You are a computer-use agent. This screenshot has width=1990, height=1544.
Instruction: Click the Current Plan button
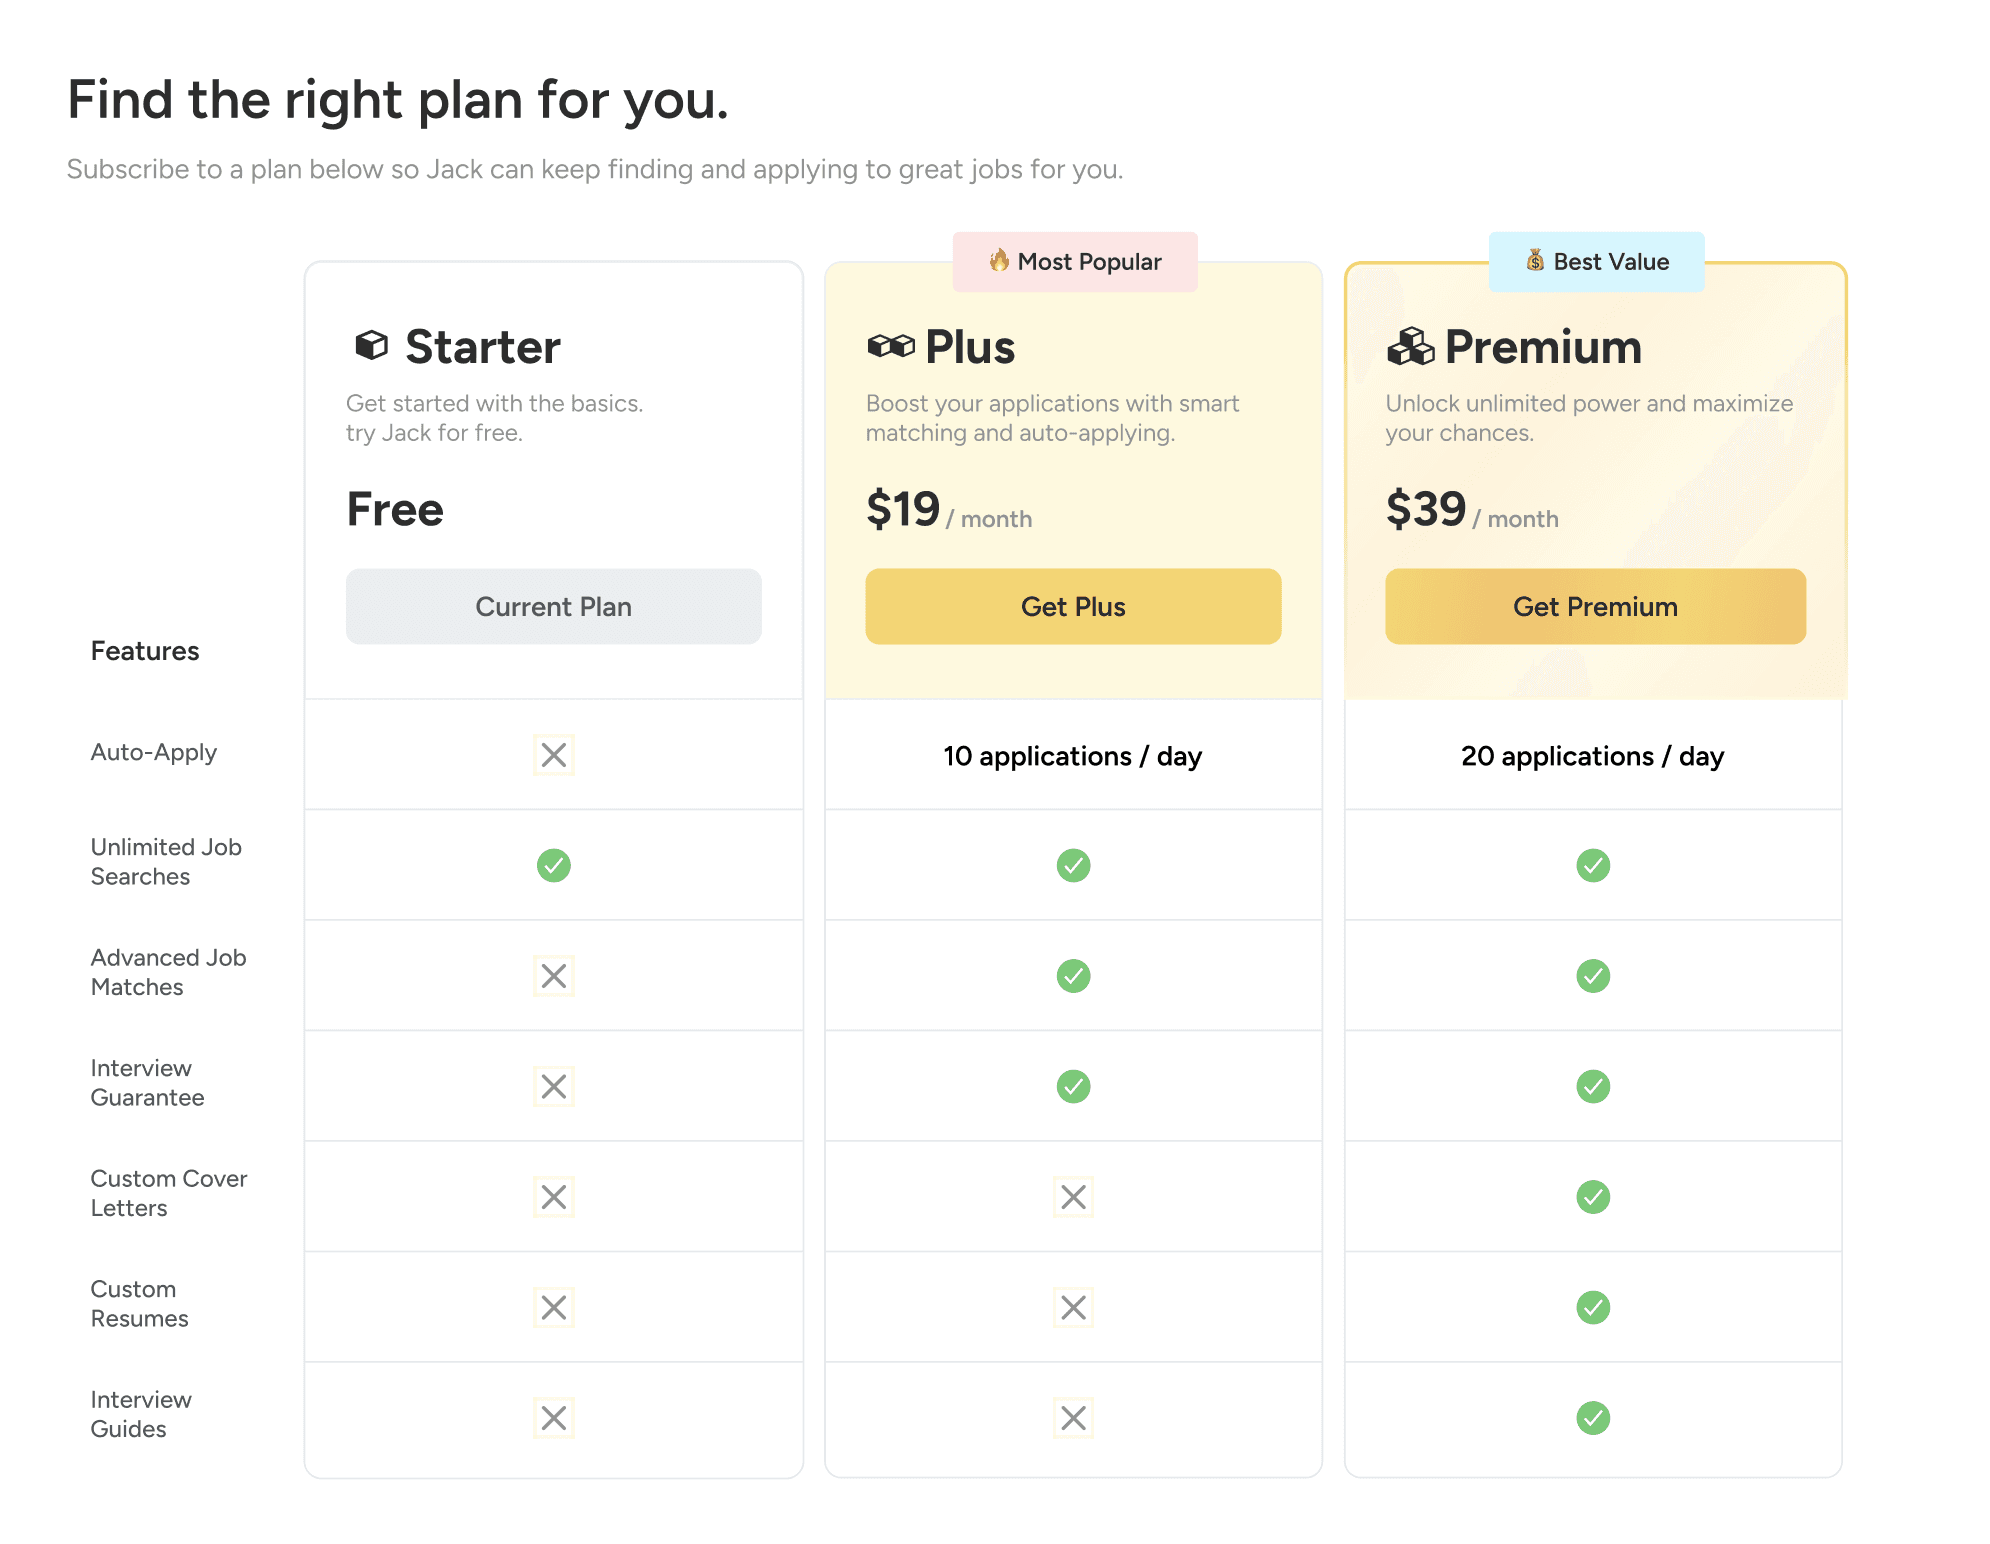point(553,607)
